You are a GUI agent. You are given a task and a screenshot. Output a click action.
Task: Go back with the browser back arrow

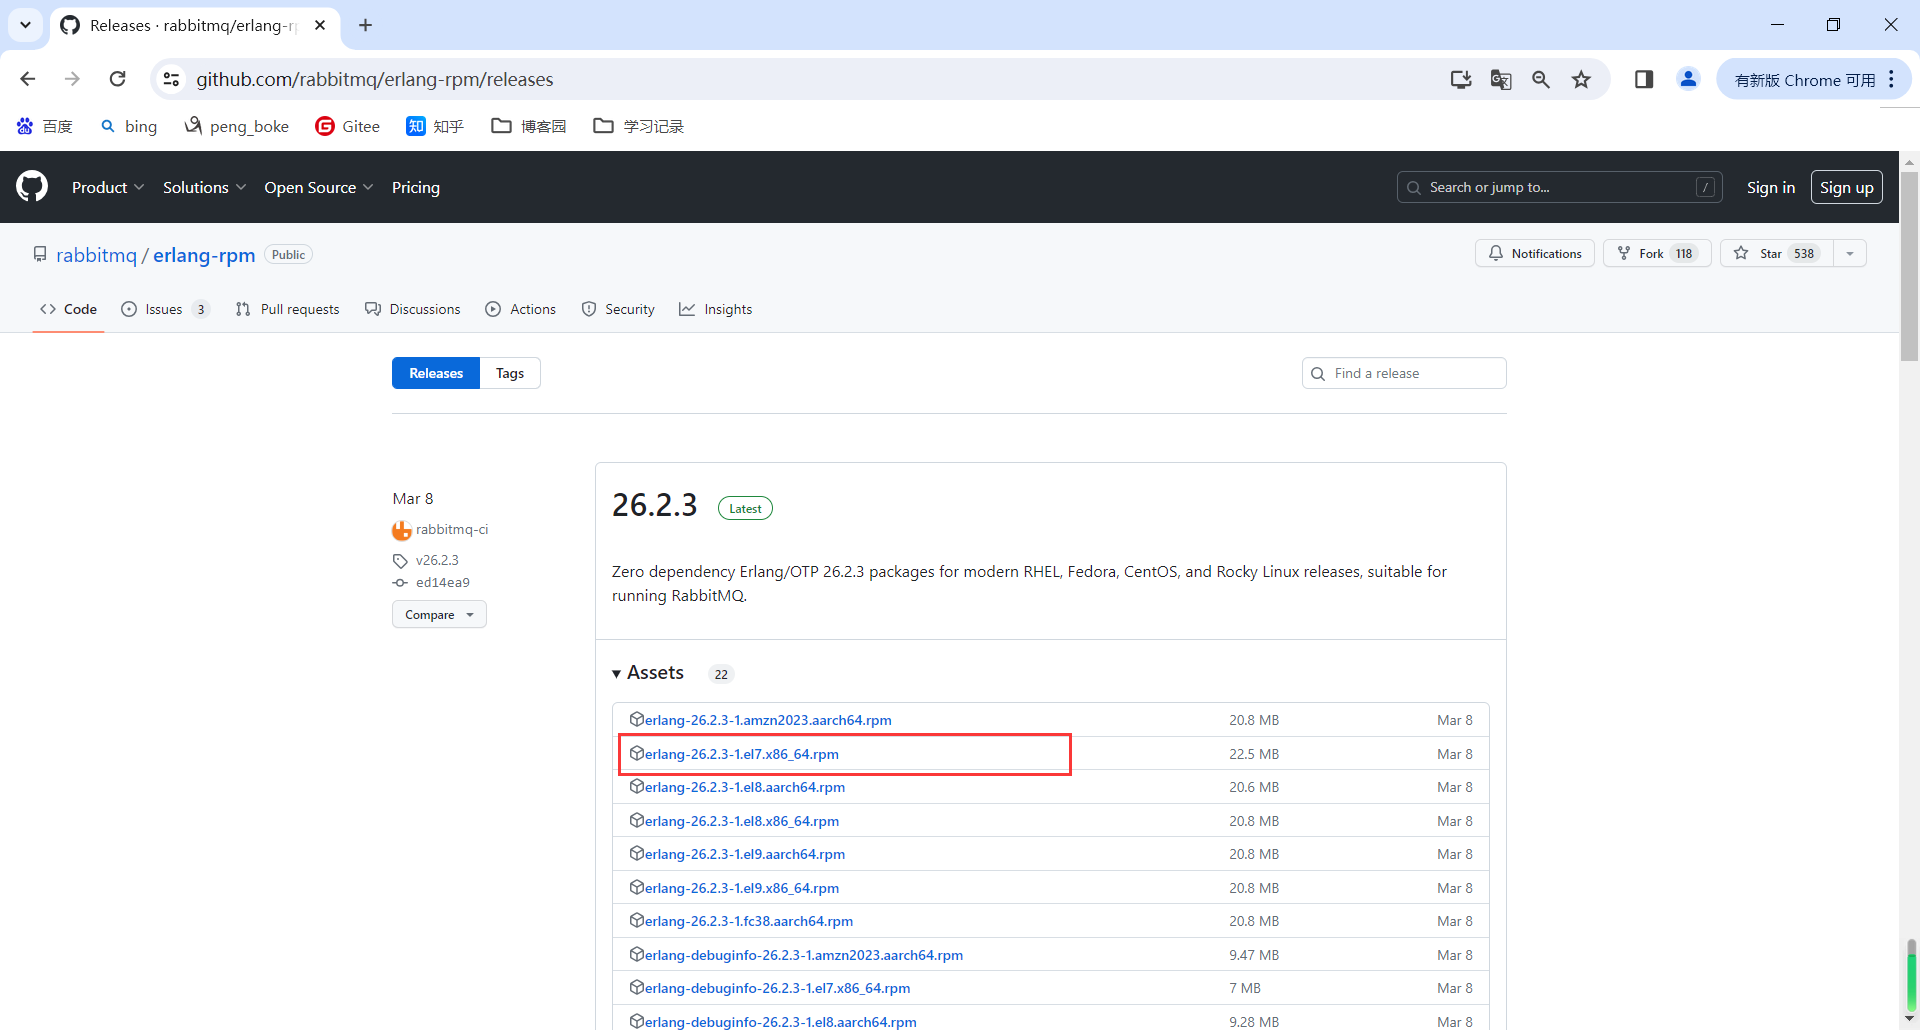coord(28,79)
